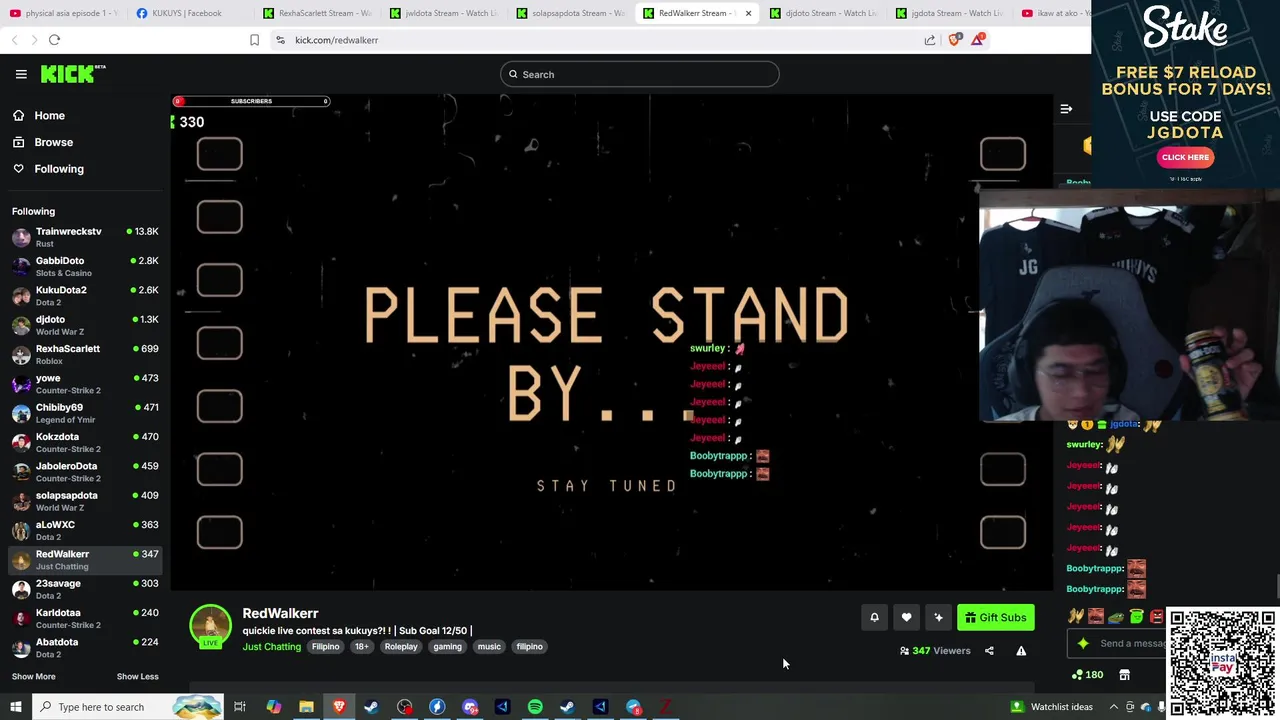This screenshot has width=1280, height=720.
Task: Collapse following list with Show Less
Action: (x=137, y=676)
